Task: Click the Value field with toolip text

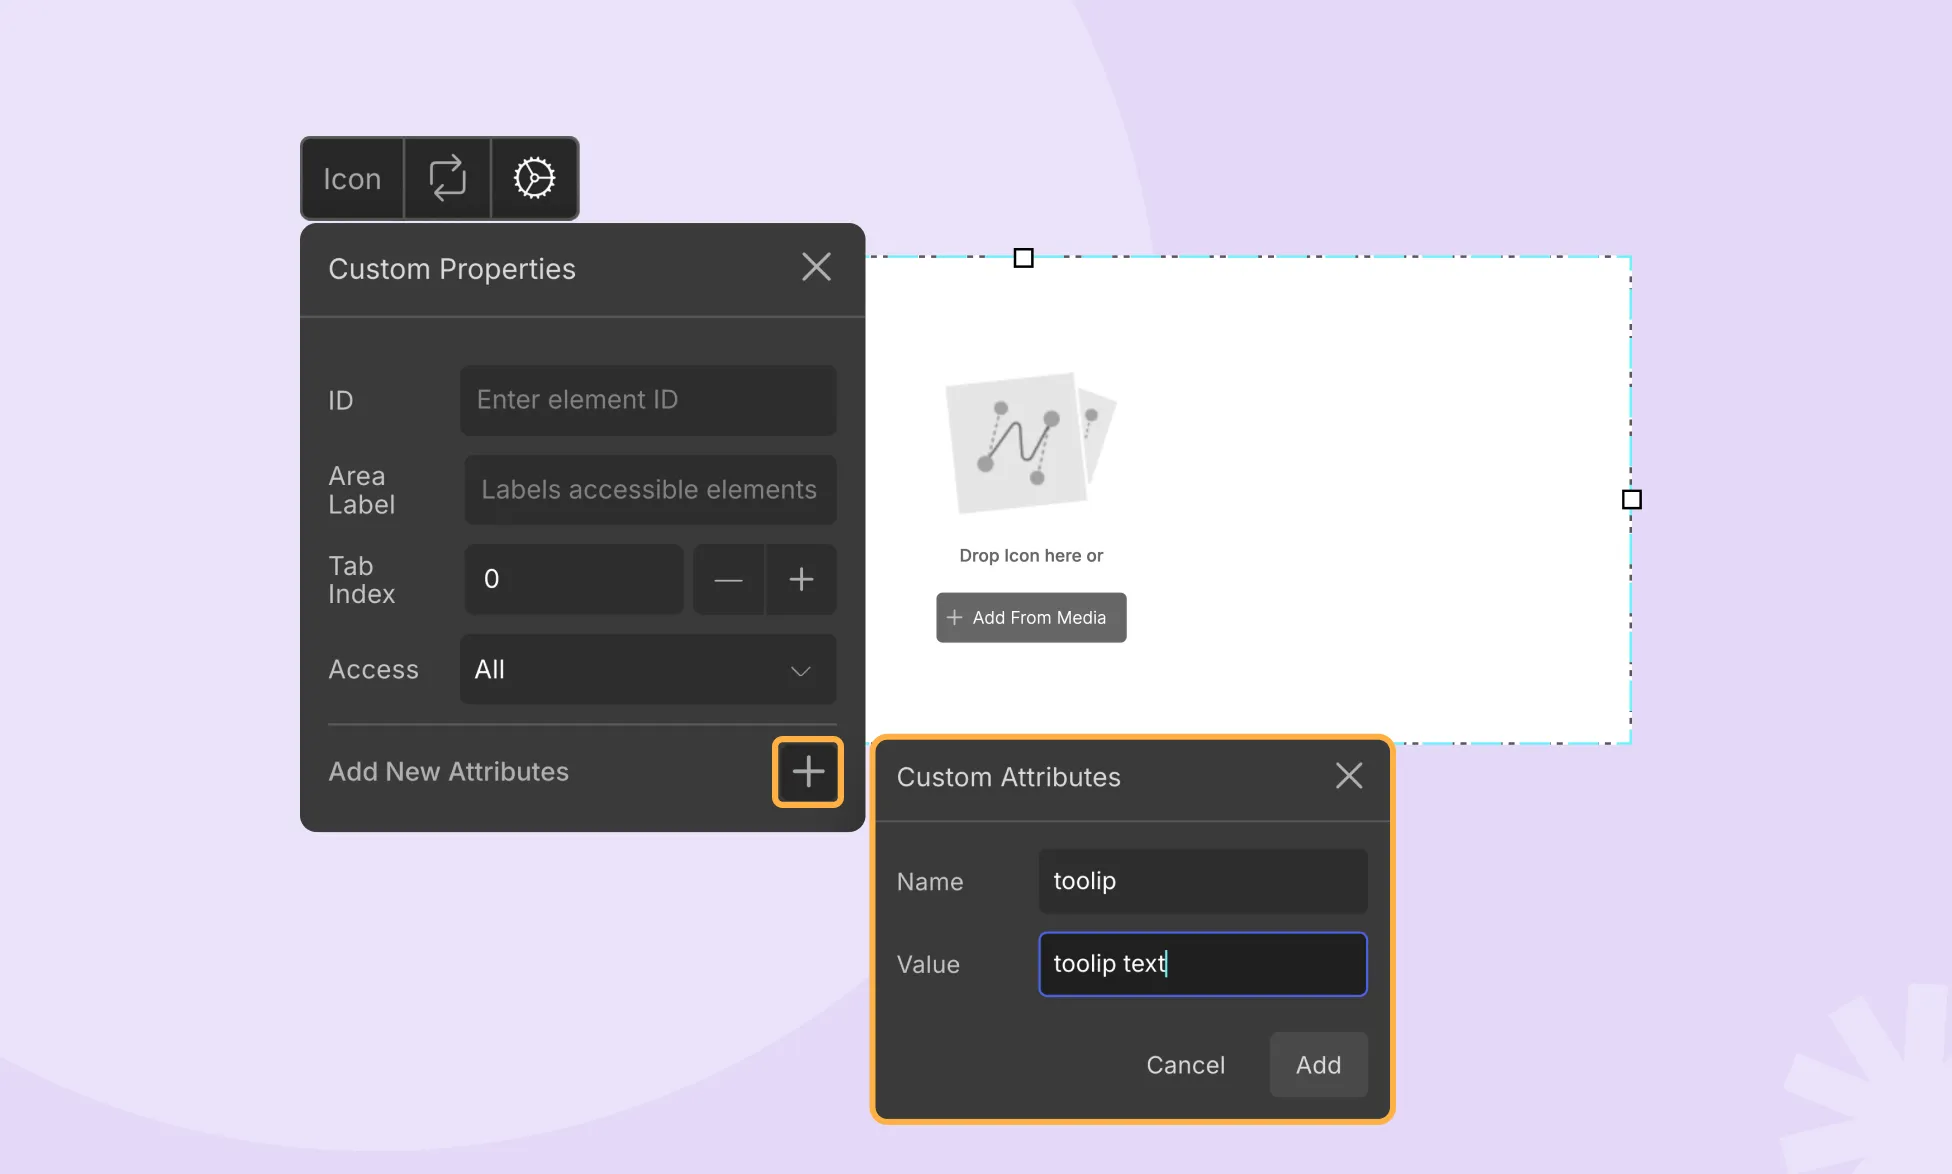Action: click(x=1203, y=964)
